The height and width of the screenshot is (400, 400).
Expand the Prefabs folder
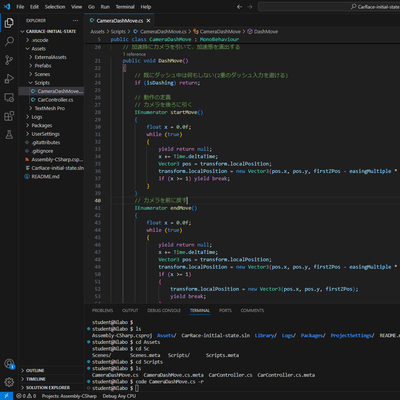point(51,66)
